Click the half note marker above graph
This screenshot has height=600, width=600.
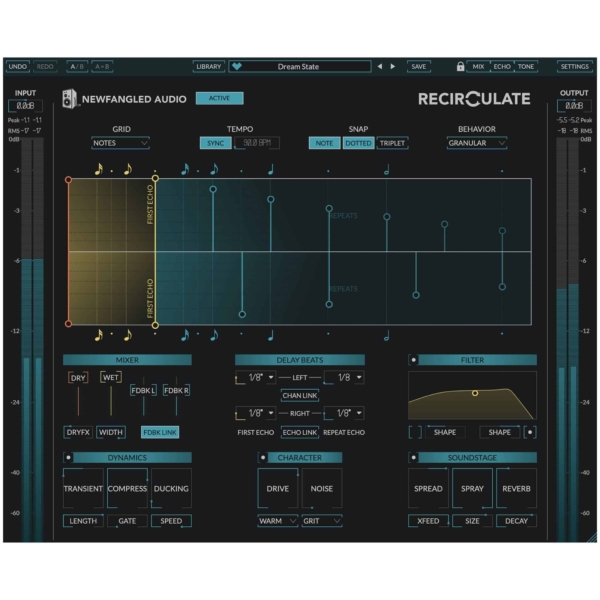(x=386, y=170)
